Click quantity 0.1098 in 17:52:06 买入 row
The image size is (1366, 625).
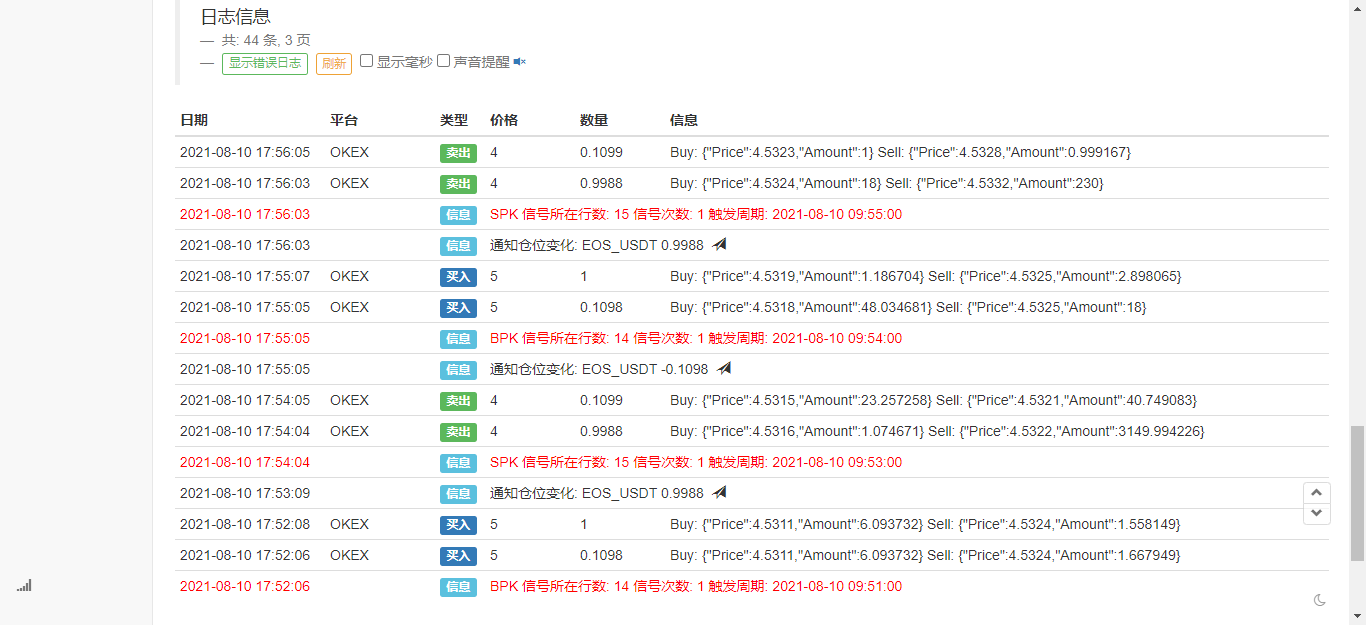coord(601,555)
